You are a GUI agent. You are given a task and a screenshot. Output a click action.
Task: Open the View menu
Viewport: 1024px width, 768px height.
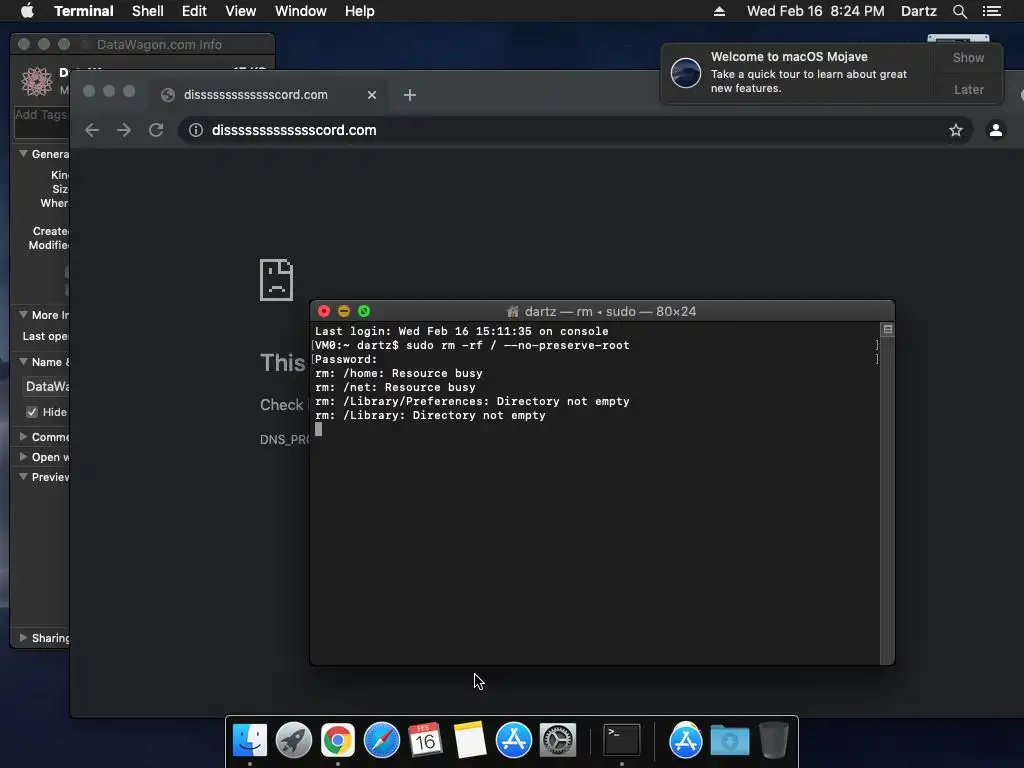click(240, 11)
